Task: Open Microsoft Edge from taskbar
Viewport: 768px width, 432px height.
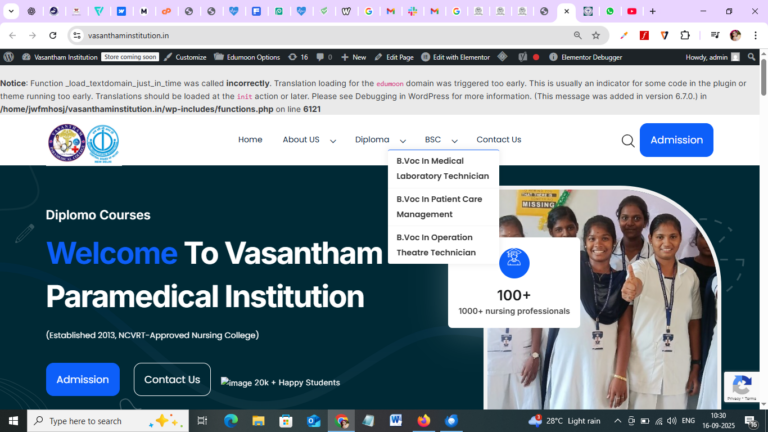Action: 231,421
